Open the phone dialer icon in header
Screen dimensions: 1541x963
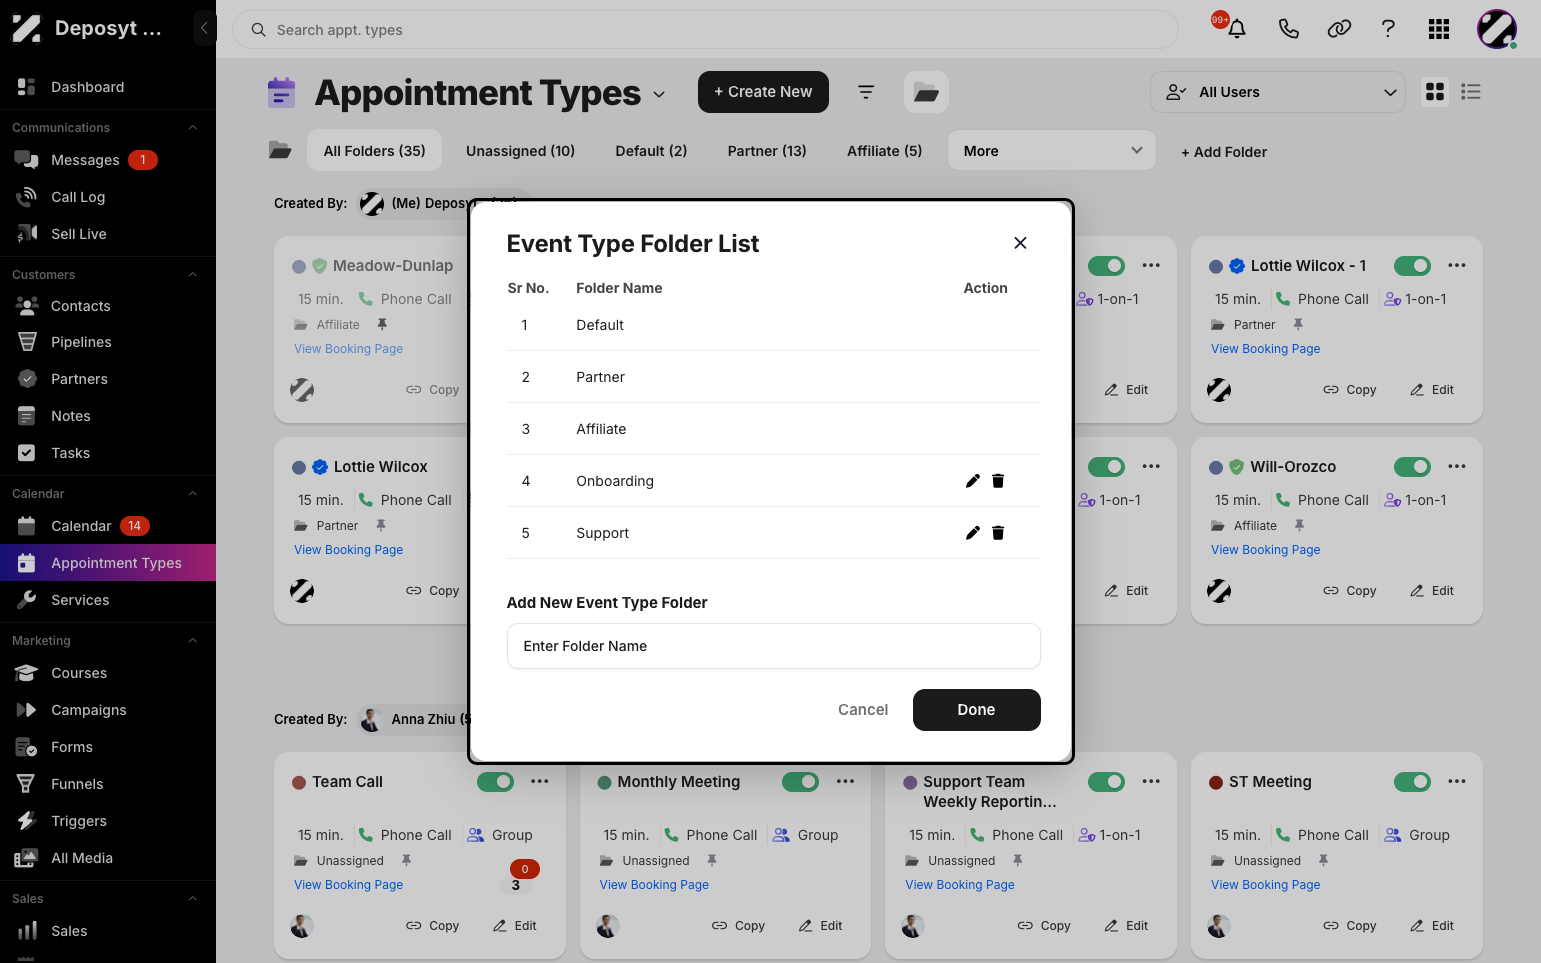click(1288, 29)
